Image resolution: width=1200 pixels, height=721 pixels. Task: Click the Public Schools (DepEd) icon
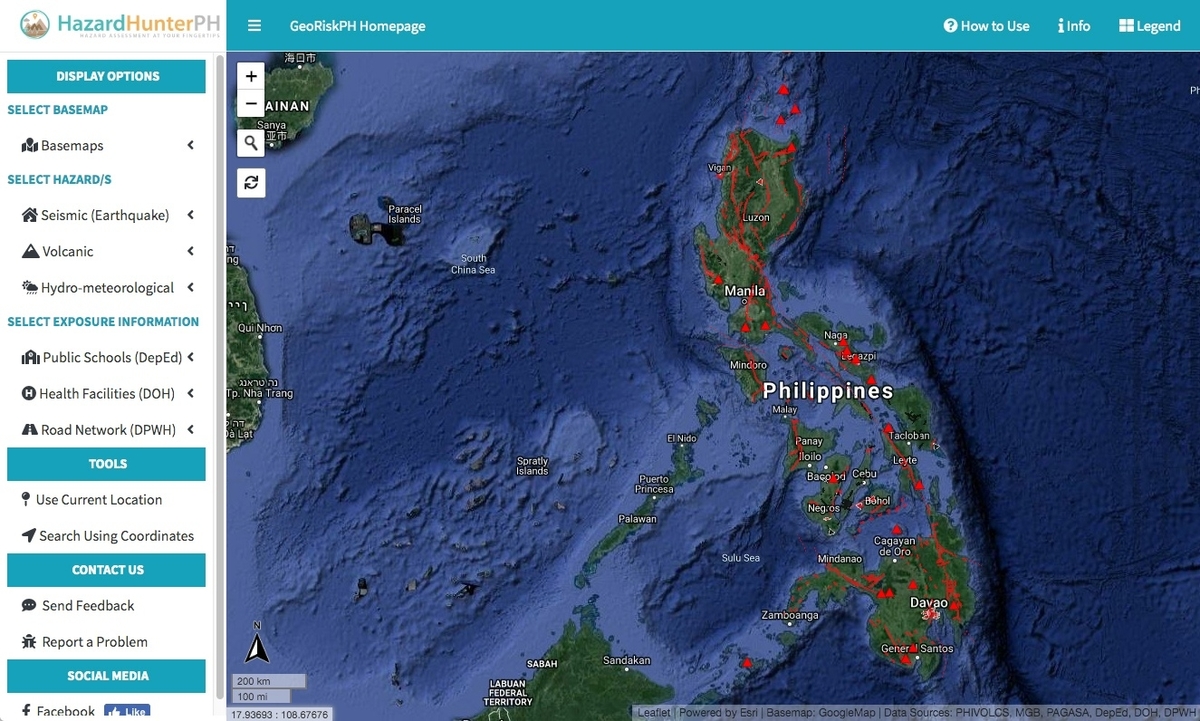pos(31,357)
